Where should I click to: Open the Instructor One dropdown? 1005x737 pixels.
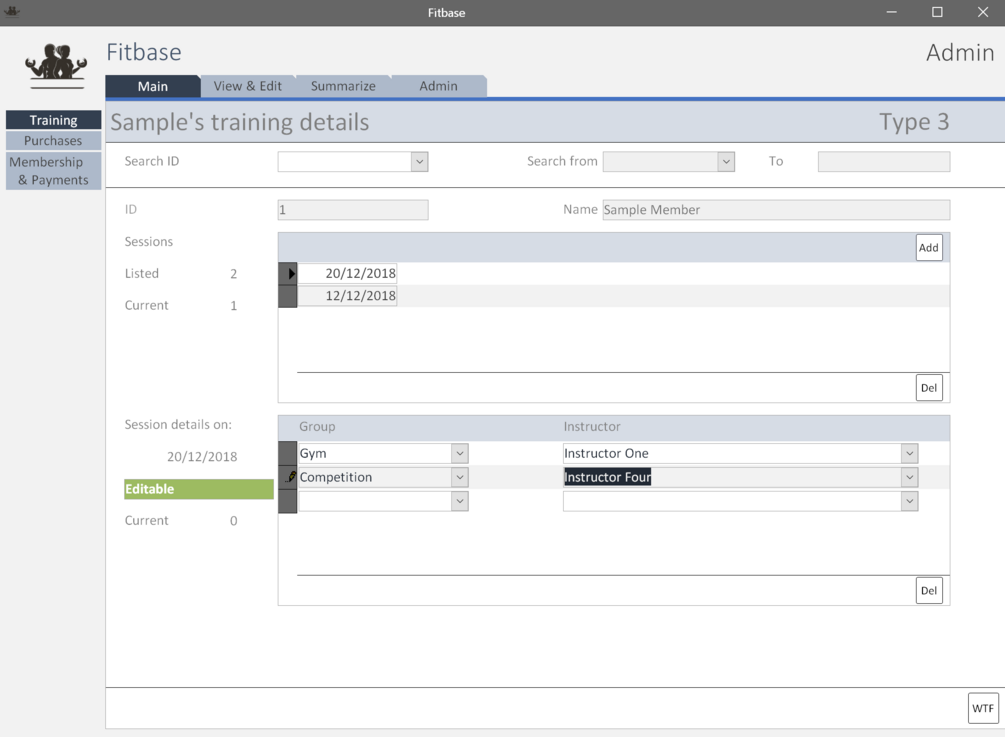click(x=908, y=452)
